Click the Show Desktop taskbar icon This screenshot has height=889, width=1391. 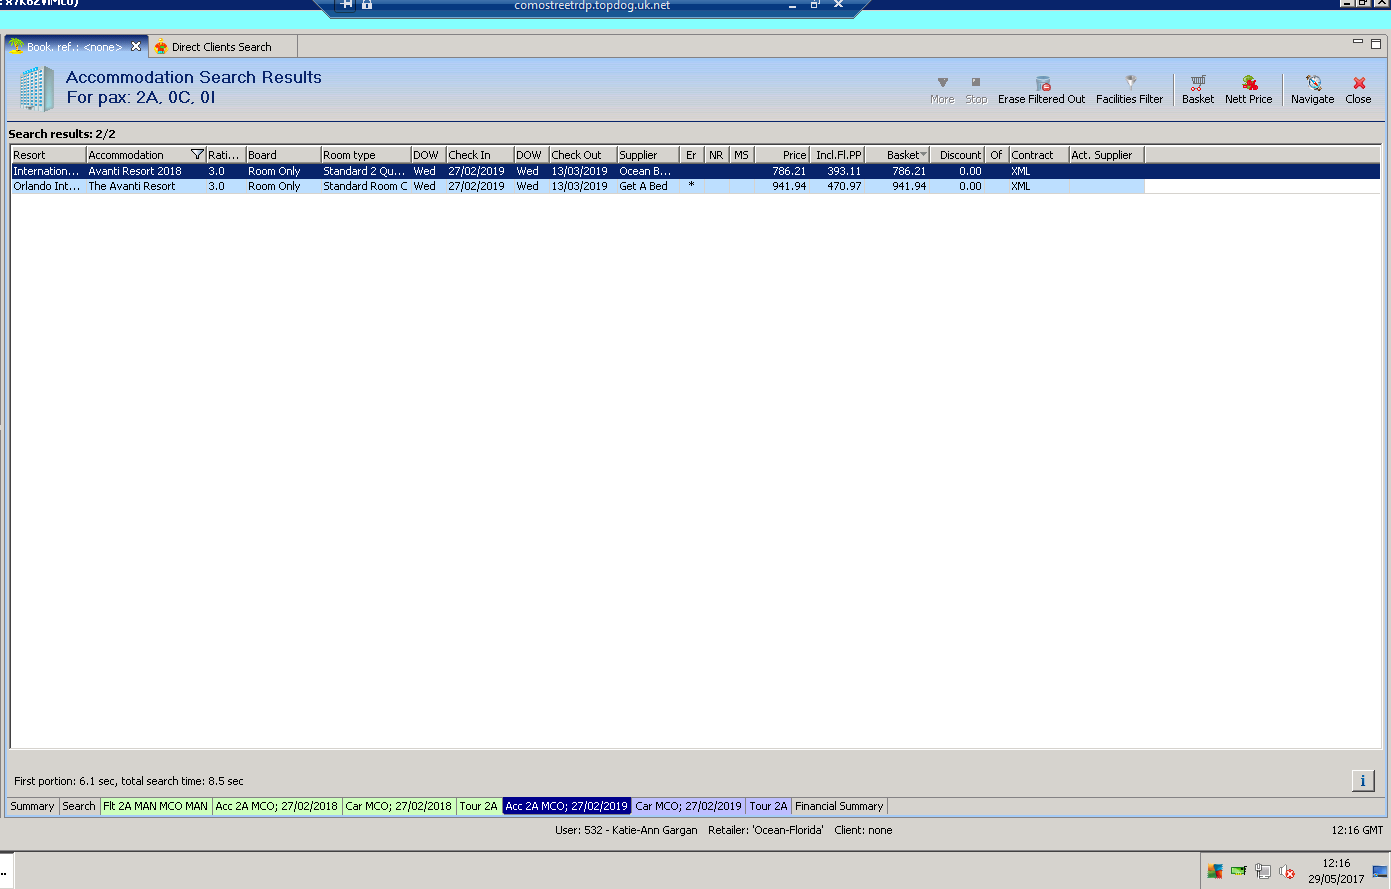tap(1380, 871)
